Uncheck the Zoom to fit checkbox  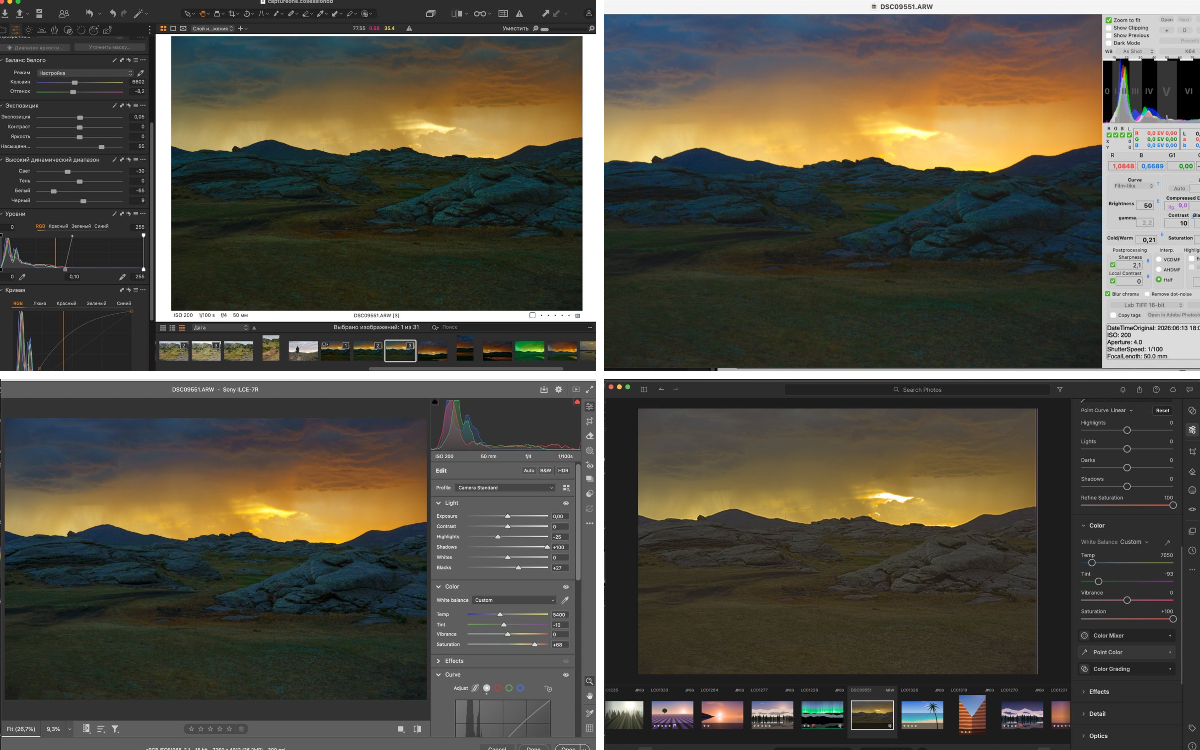(1109, 20)
